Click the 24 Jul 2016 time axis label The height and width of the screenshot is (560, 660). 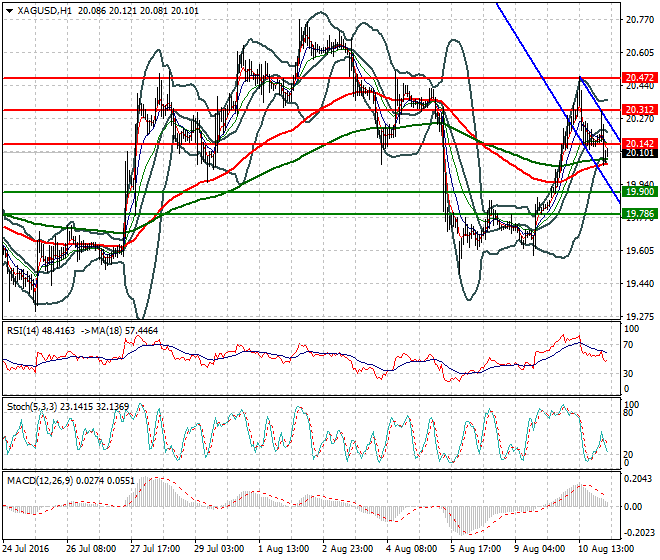point(26,549)
